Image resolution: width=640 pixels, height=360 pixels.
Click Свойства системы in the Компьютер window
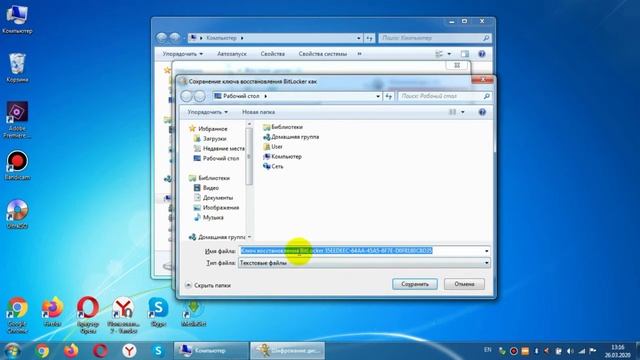[322, 54]
